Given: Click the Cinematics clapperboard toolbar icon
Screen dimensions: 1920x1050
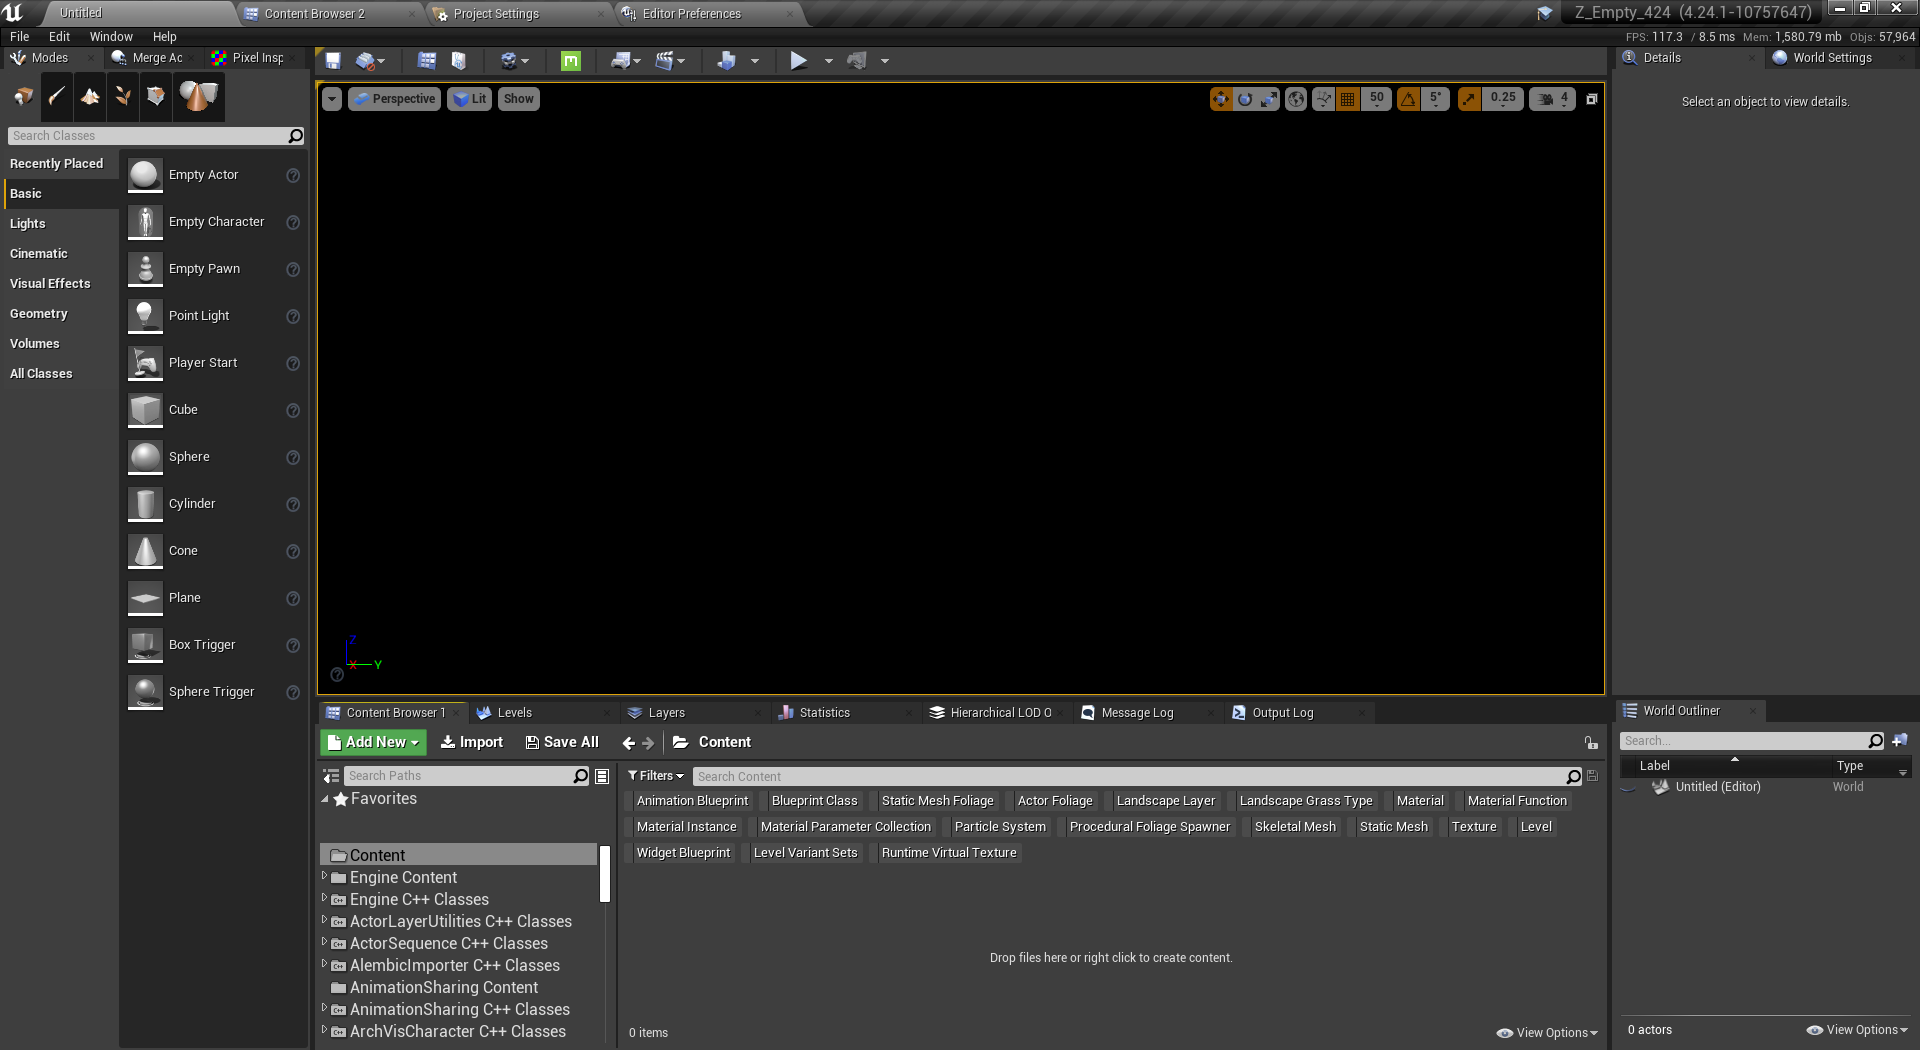Looking at the screenshot, I should point(664,61).
